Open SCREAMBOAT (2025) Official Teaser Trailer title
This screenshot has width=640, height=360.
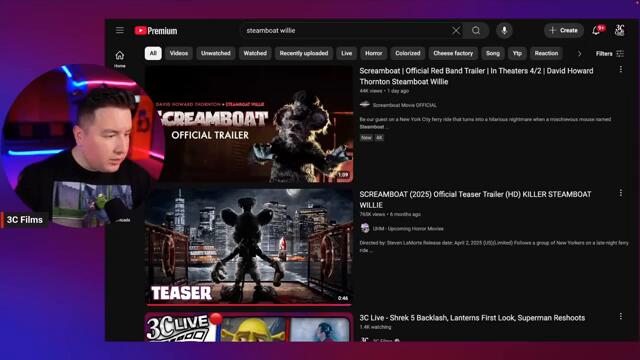pos(475,200)
